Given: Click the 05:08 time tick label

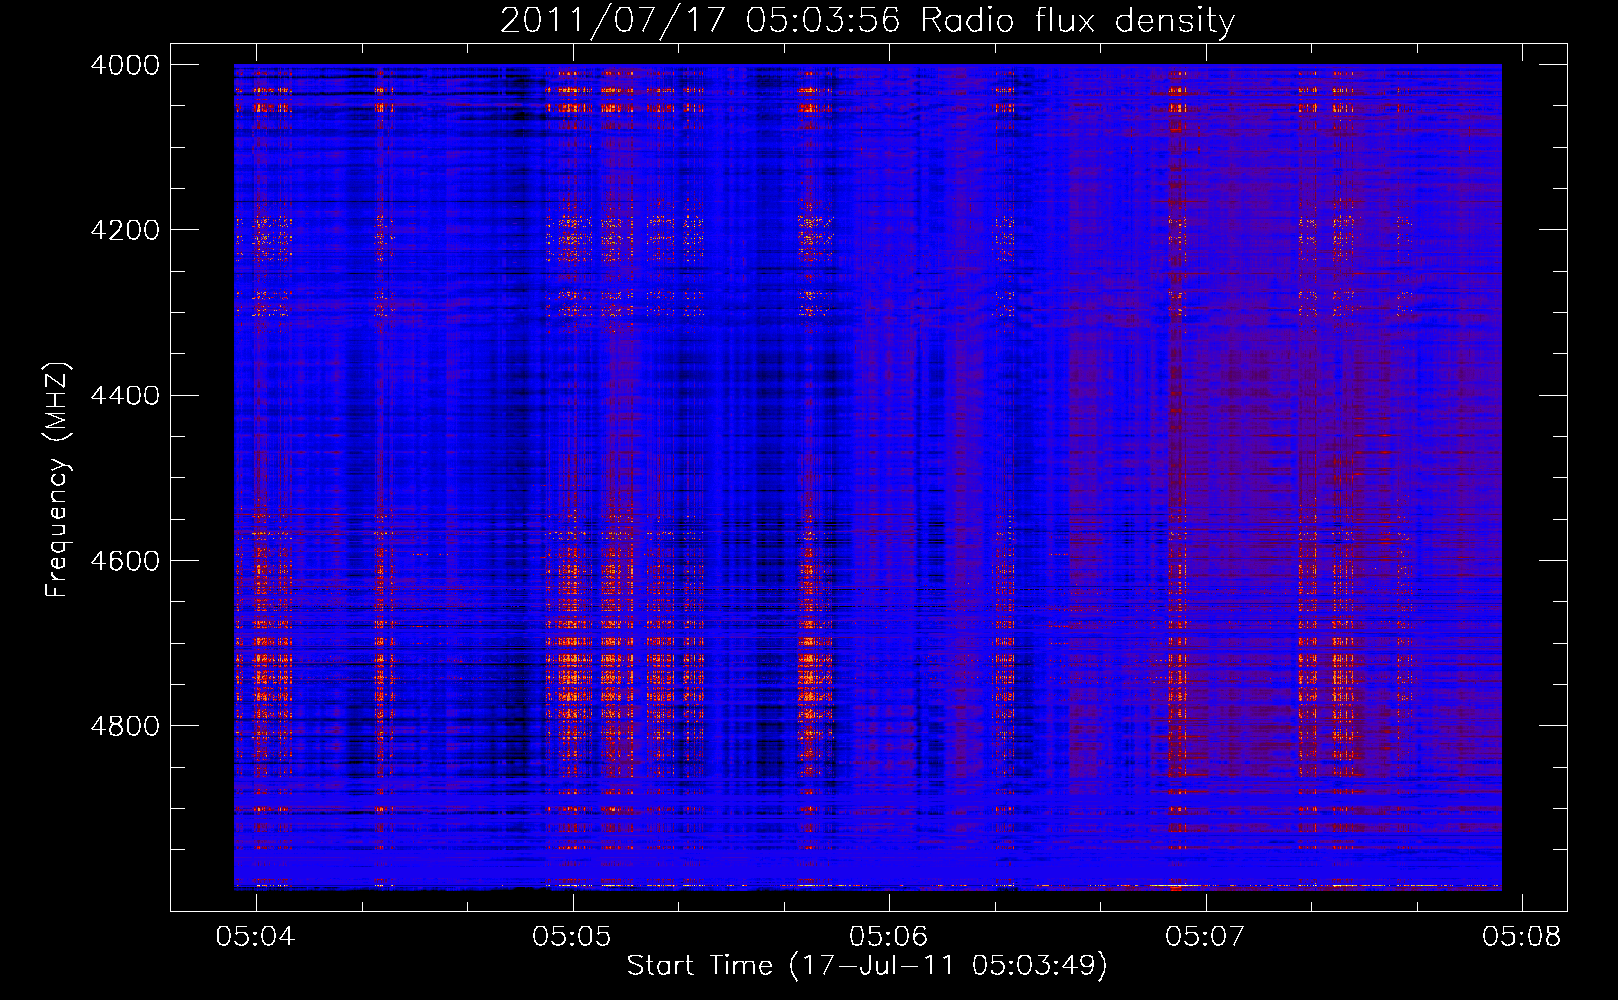Looking at the screenshot, I should pos(1521,936).
